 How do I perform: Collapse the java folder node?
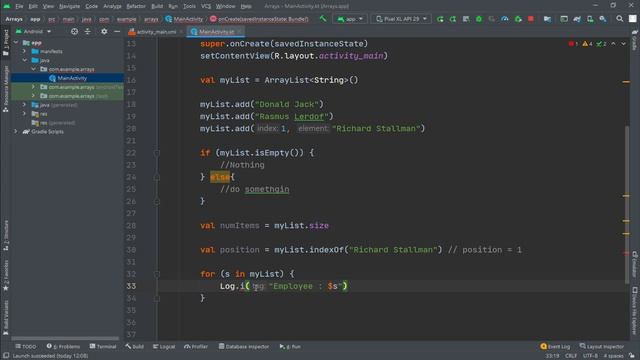[24, 60]
